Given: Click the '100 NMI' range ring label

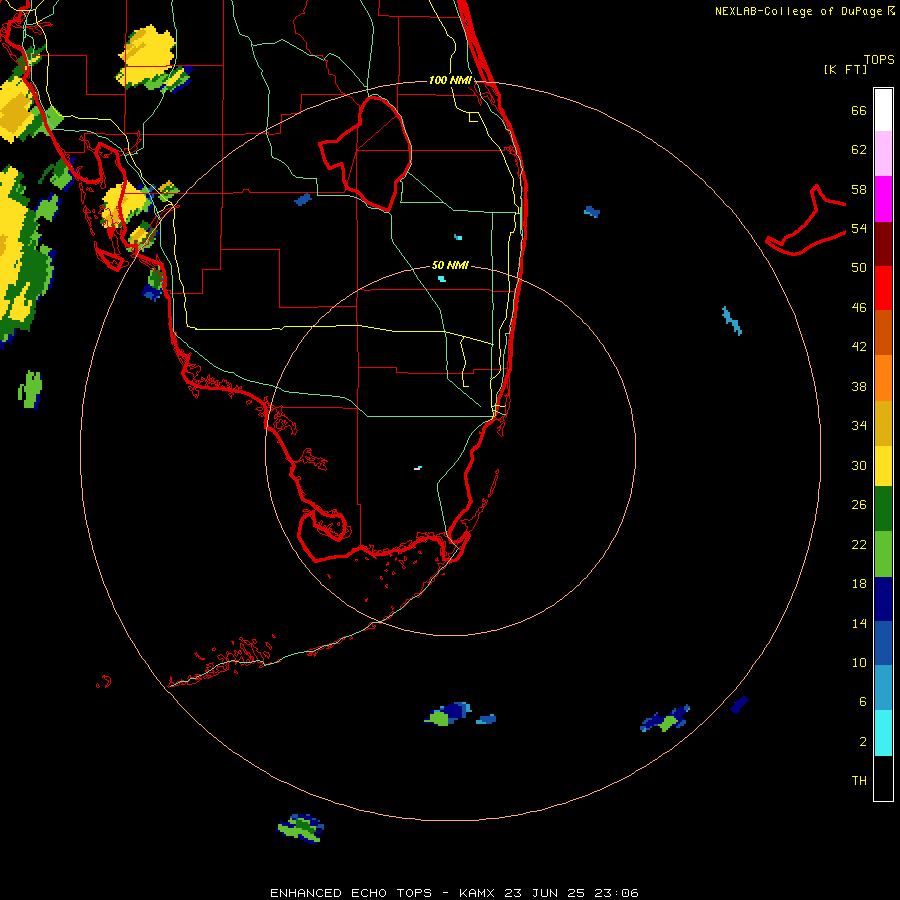Looking at the screenshot, I should point(450,80).
